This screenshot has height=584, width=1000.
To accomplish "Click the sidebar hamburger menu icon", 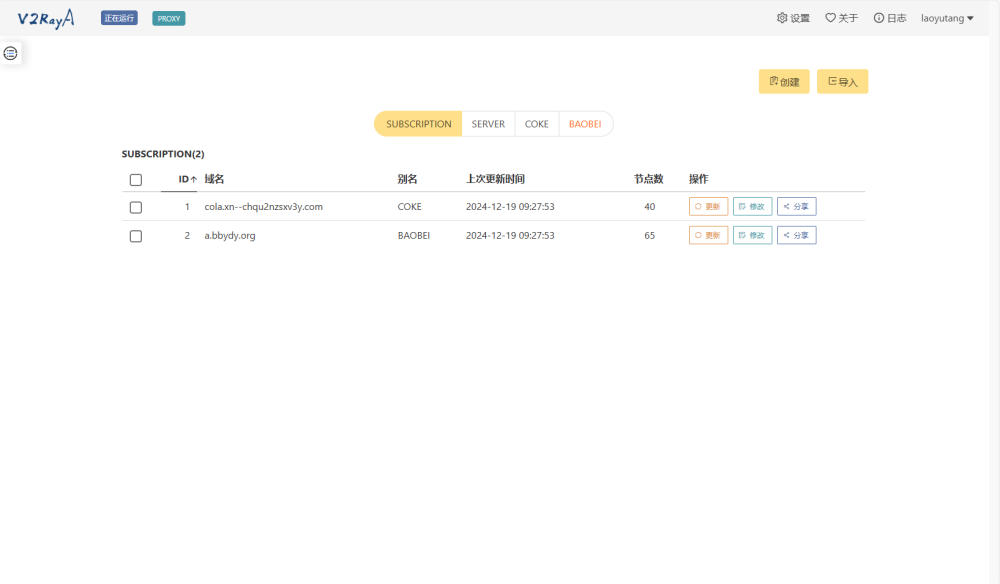I will pos(11,53).
